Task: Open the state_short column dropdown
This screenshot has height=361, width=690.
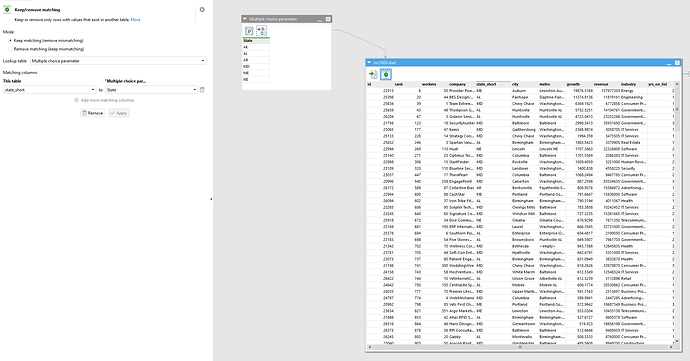Action: (50, 90)
